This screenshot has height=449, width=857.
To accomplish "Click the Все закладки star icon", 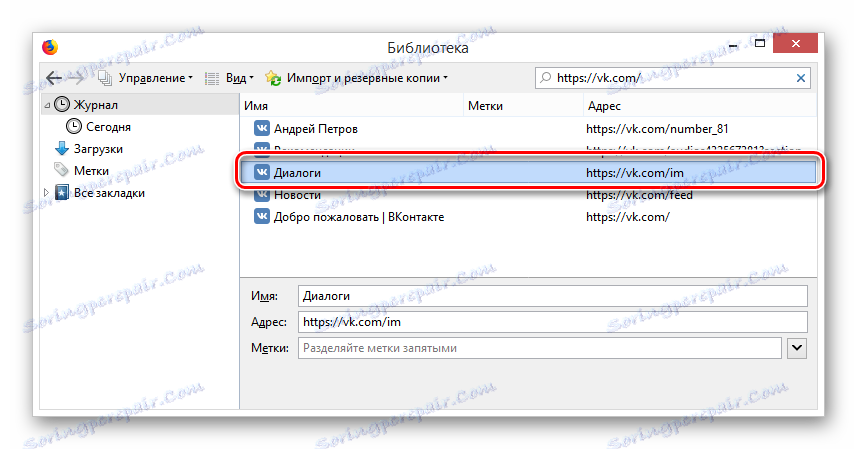I will (x=62, y=192).
